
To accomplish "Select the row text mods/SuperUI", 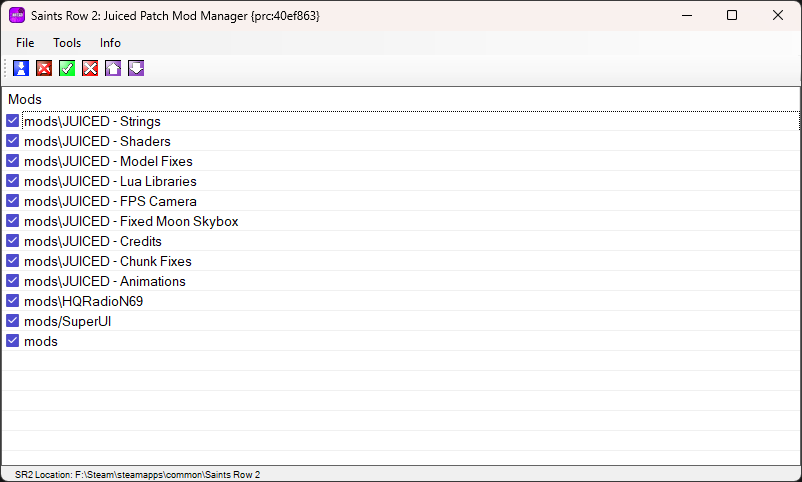I will tap(68, 321).
